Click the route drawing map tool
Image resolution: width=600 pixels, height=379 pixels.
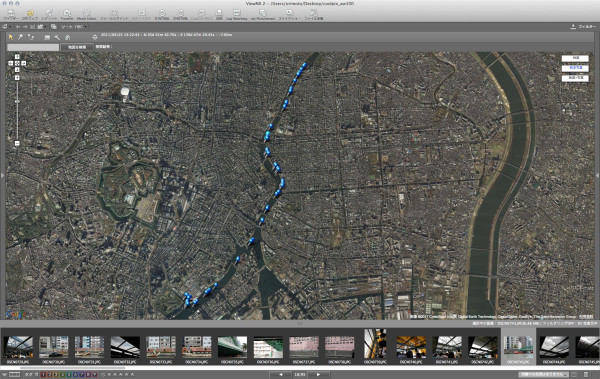click(31, 37)
